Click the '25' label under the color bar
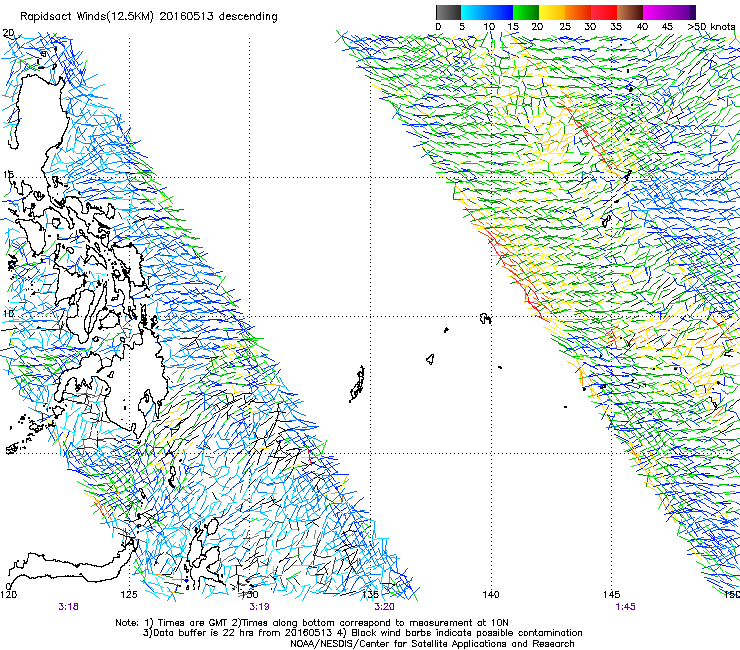Viewport: 740px width, 650px height. pyautogui.click(x=565, y=26)
